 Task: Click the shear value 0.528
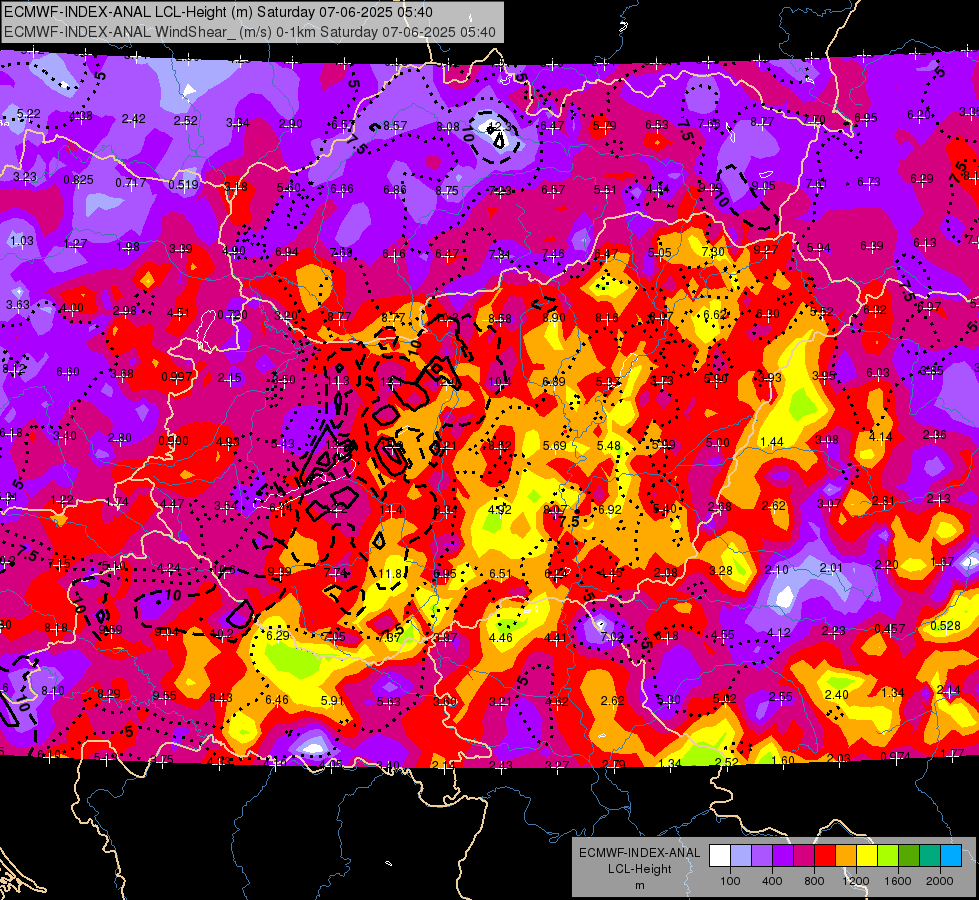pos(945,626)
